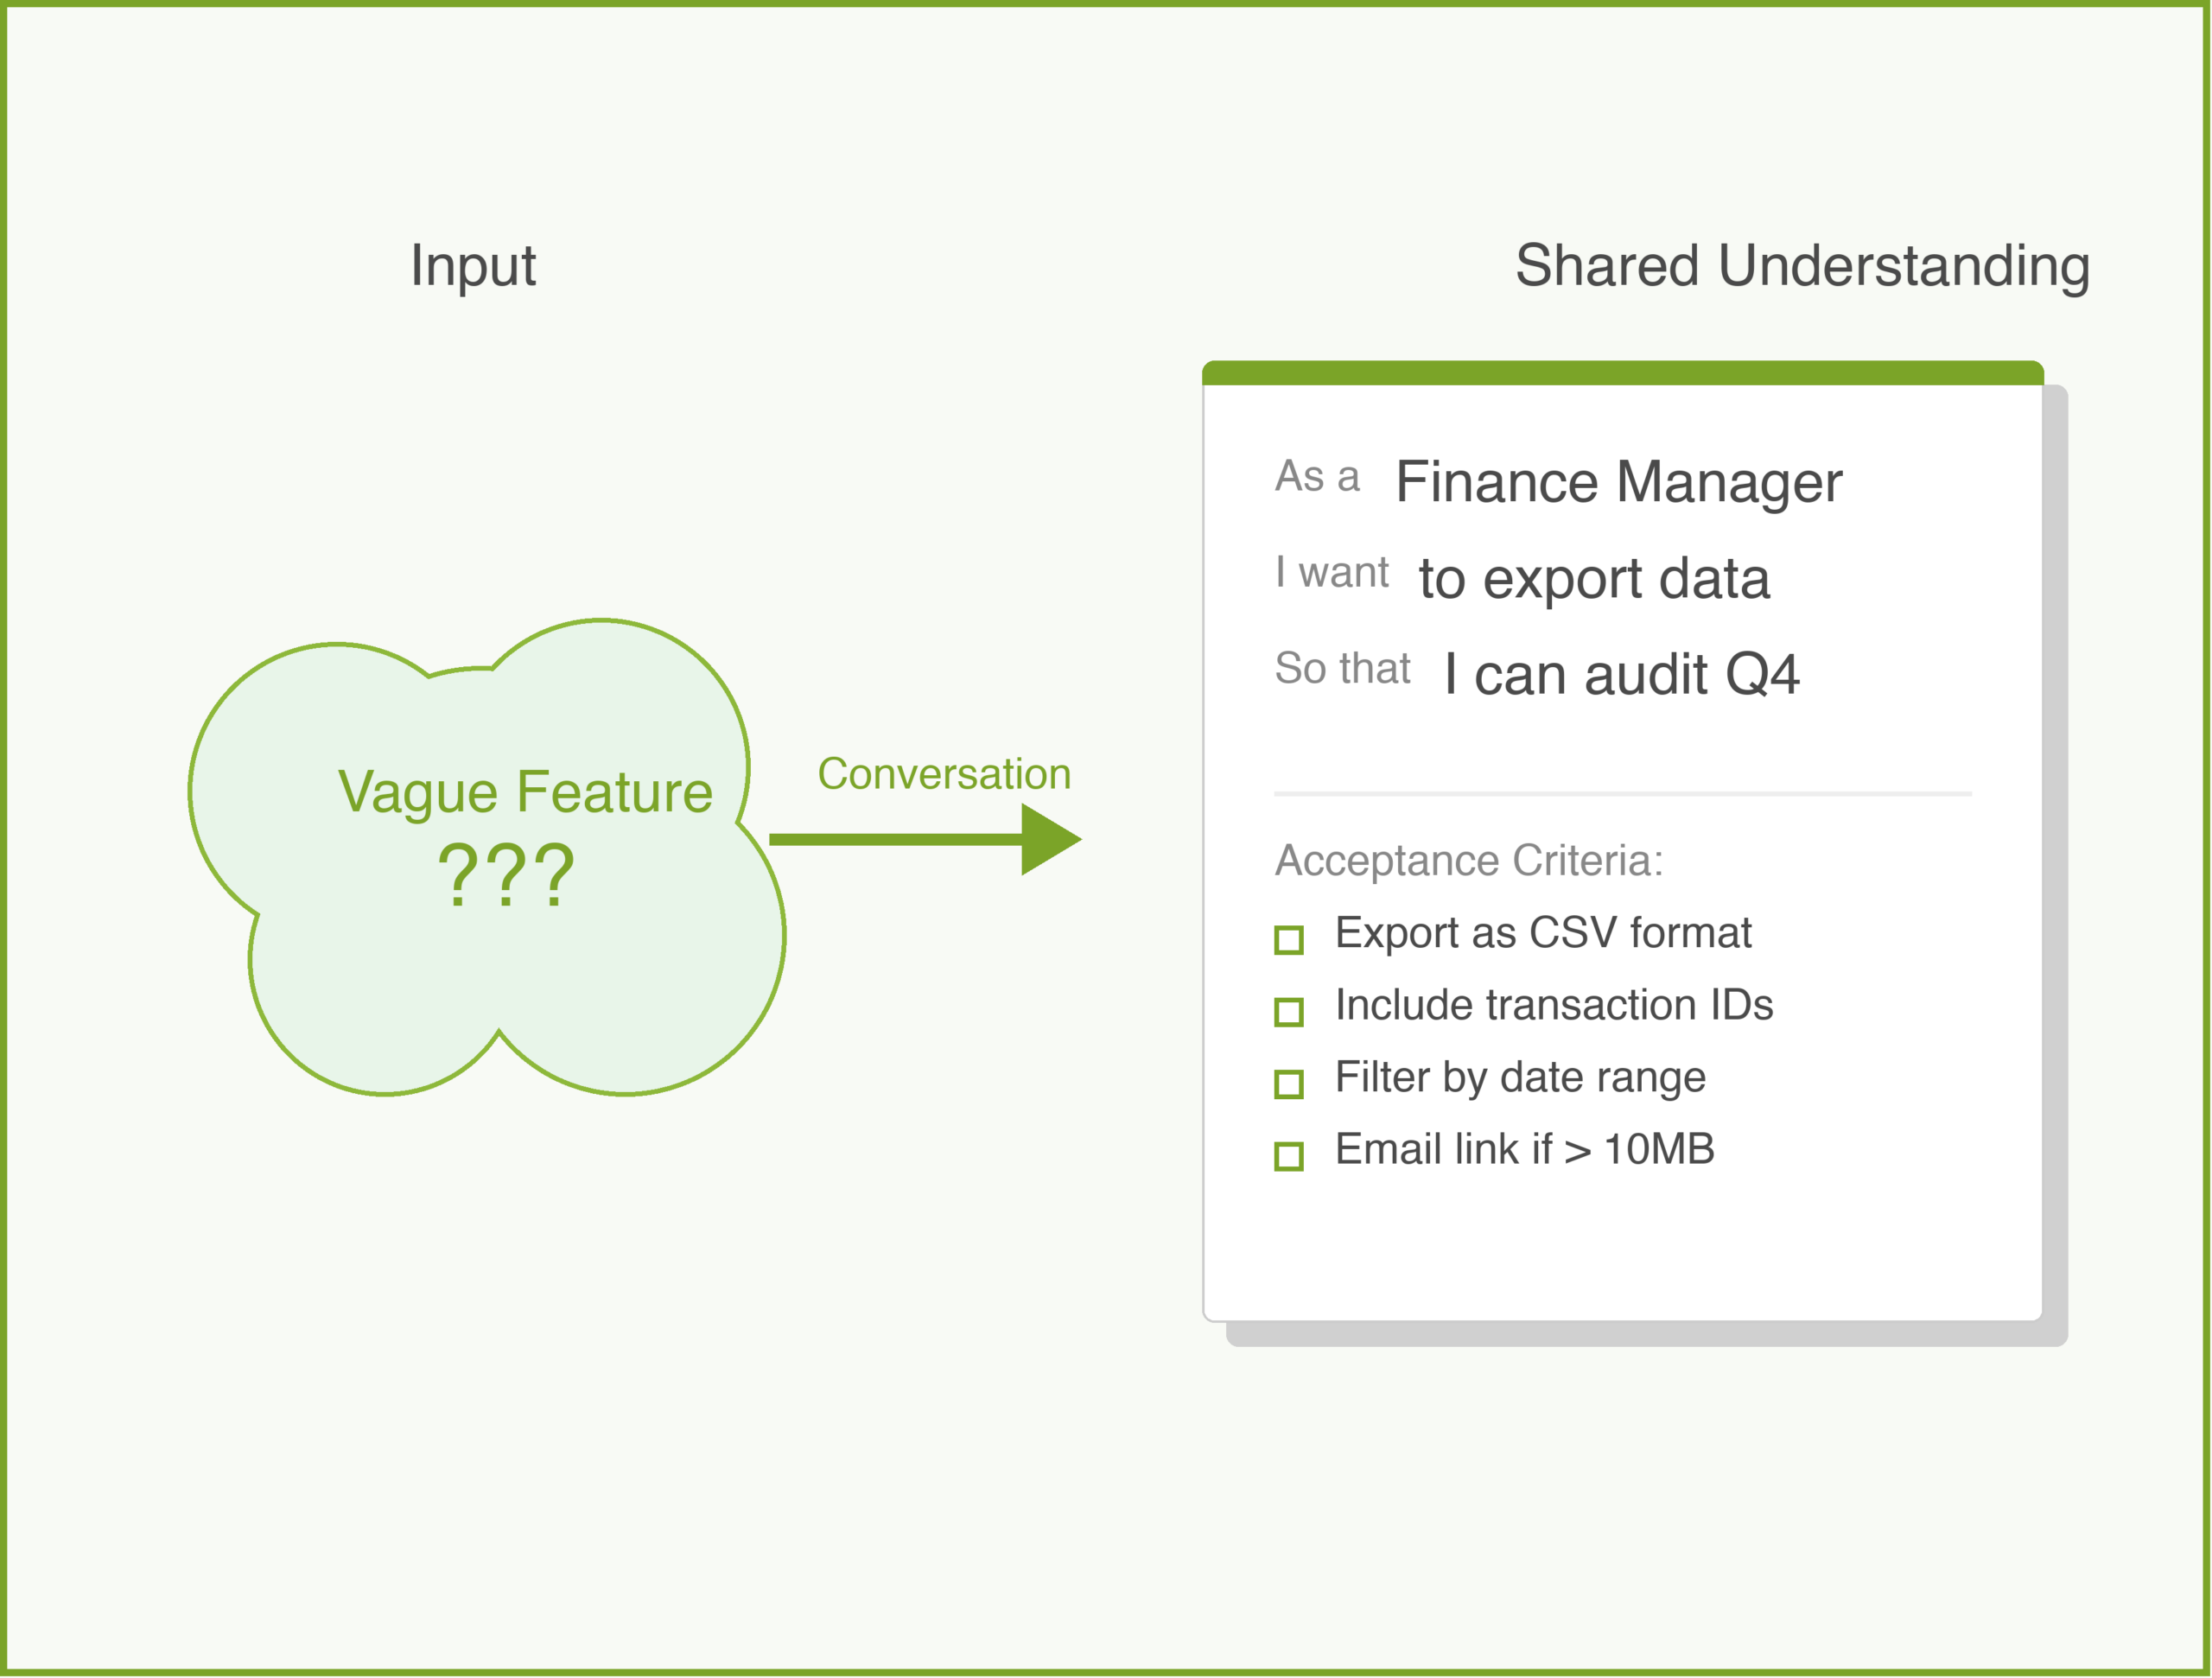Check the "Export as CSV format" checkbox

pos(1289,940)
